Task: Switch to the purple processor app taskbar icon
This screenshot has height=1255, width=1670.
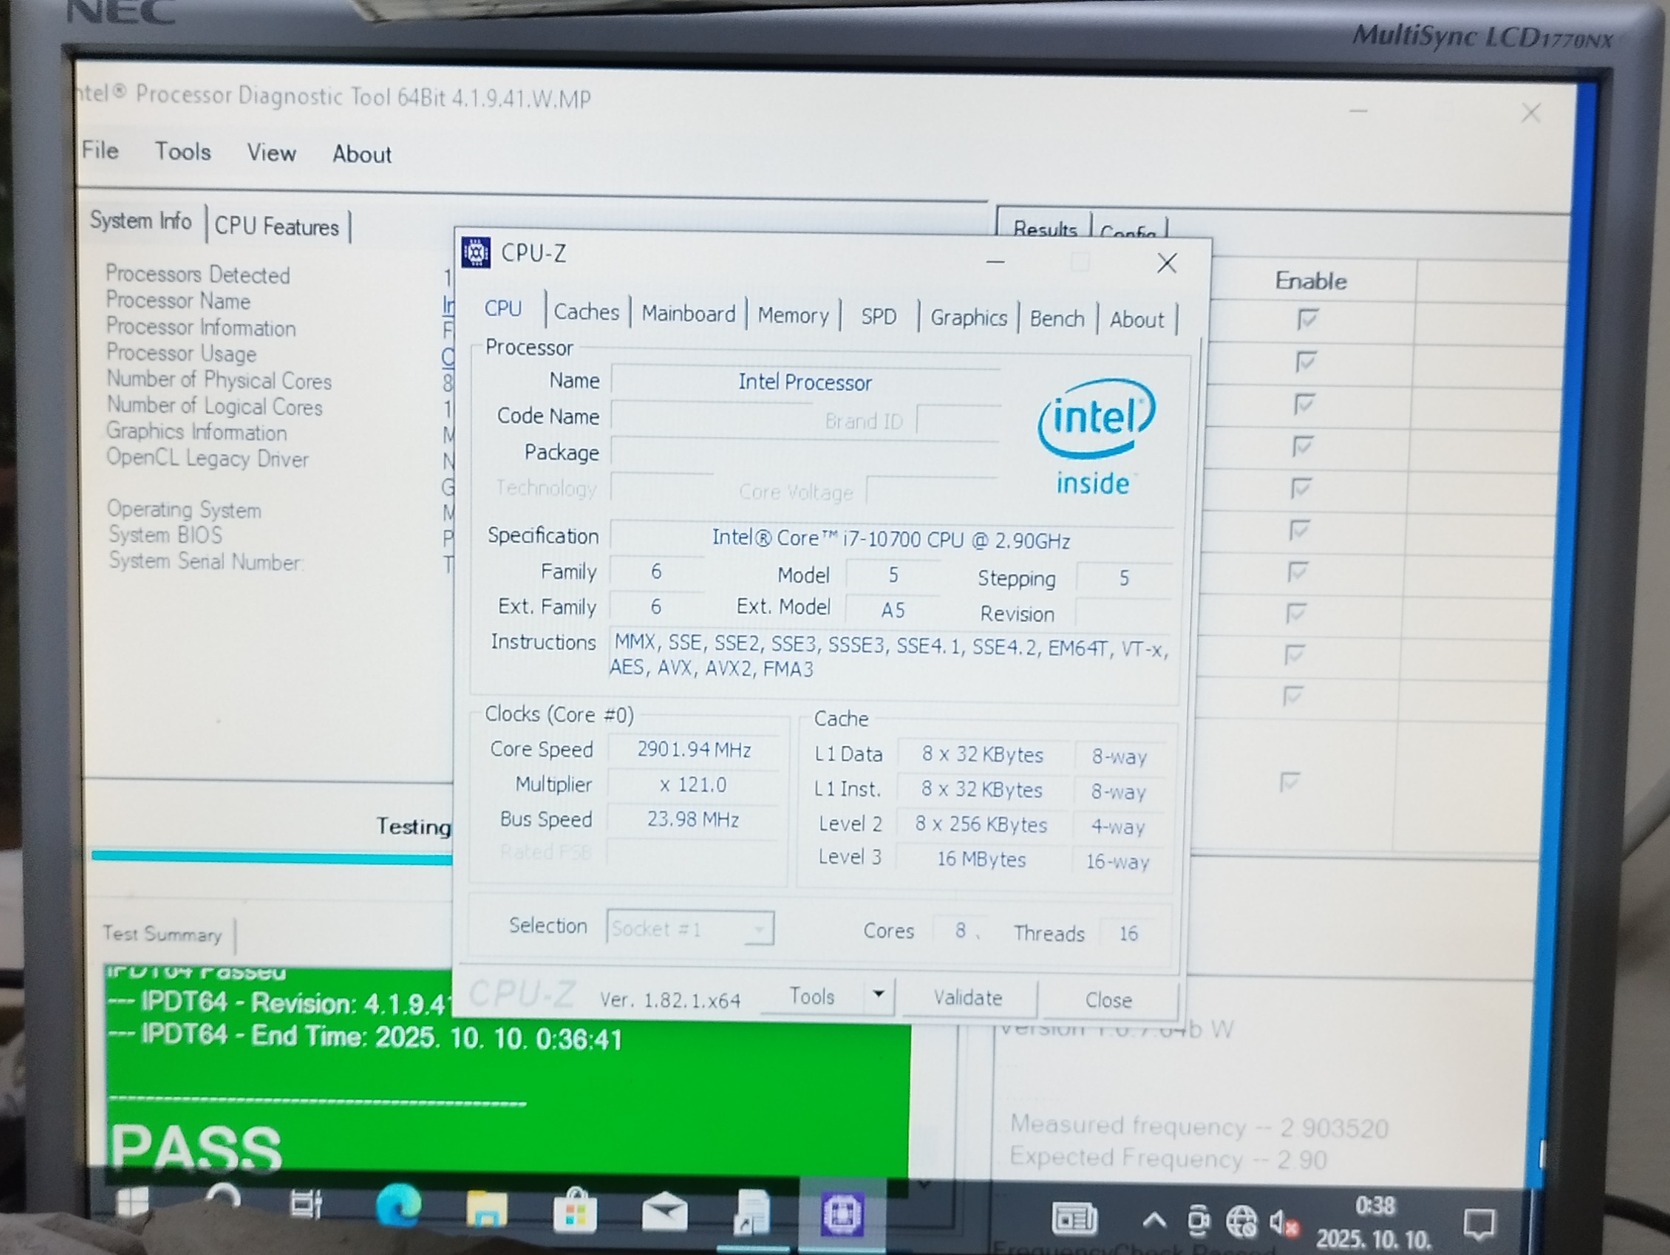Action: (842, 1215)
